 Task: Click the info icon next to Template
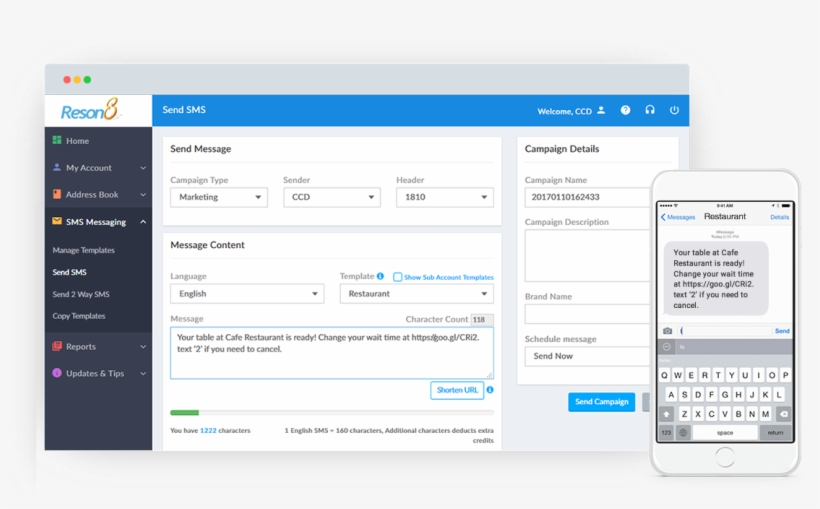[380, 276]
